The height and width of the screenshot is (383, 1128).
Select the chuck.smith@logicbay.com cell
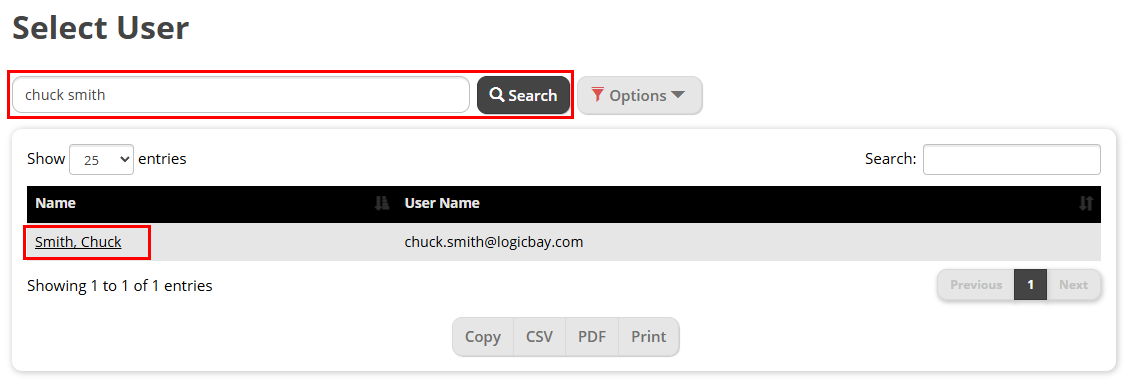point(494,243)
